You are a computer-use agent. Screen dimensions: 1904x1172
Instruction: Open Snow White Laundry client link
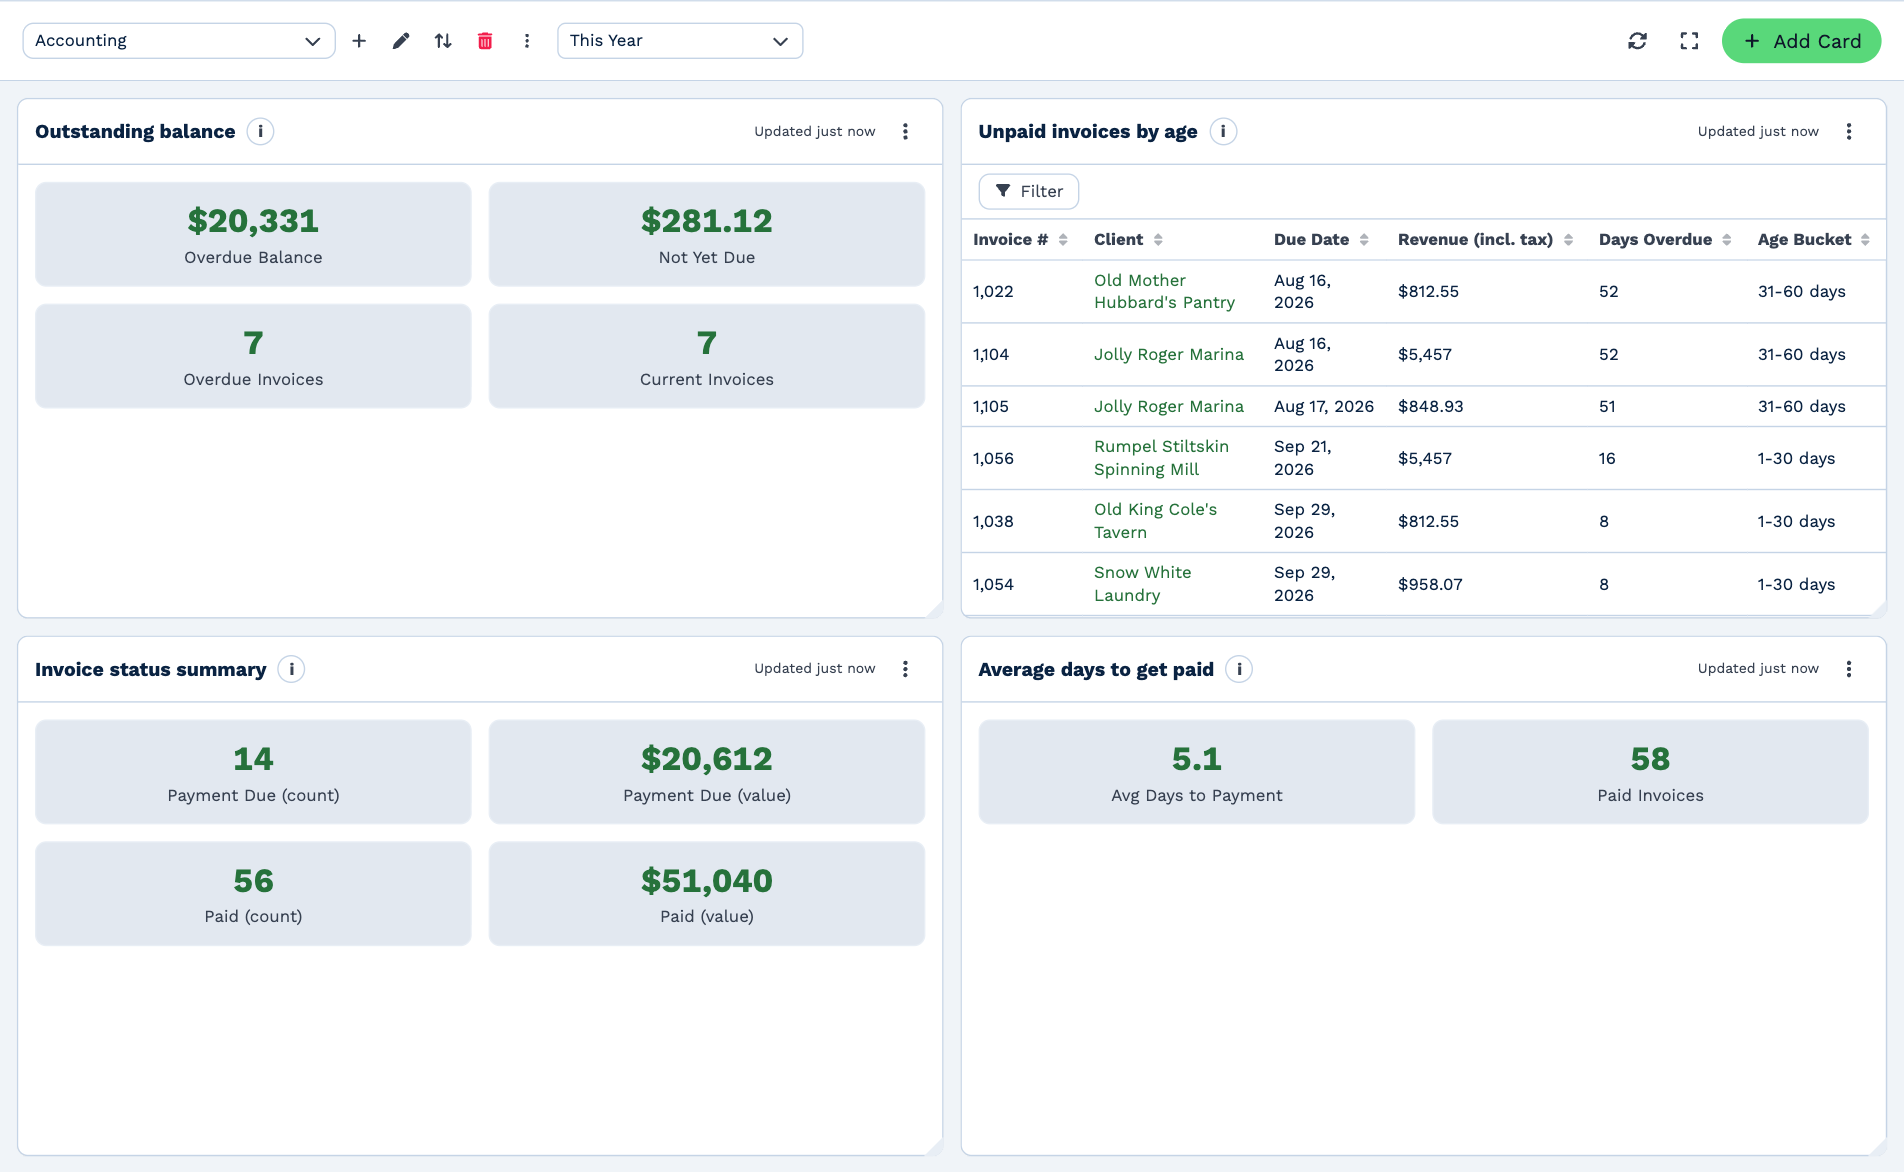point(1142,584)
